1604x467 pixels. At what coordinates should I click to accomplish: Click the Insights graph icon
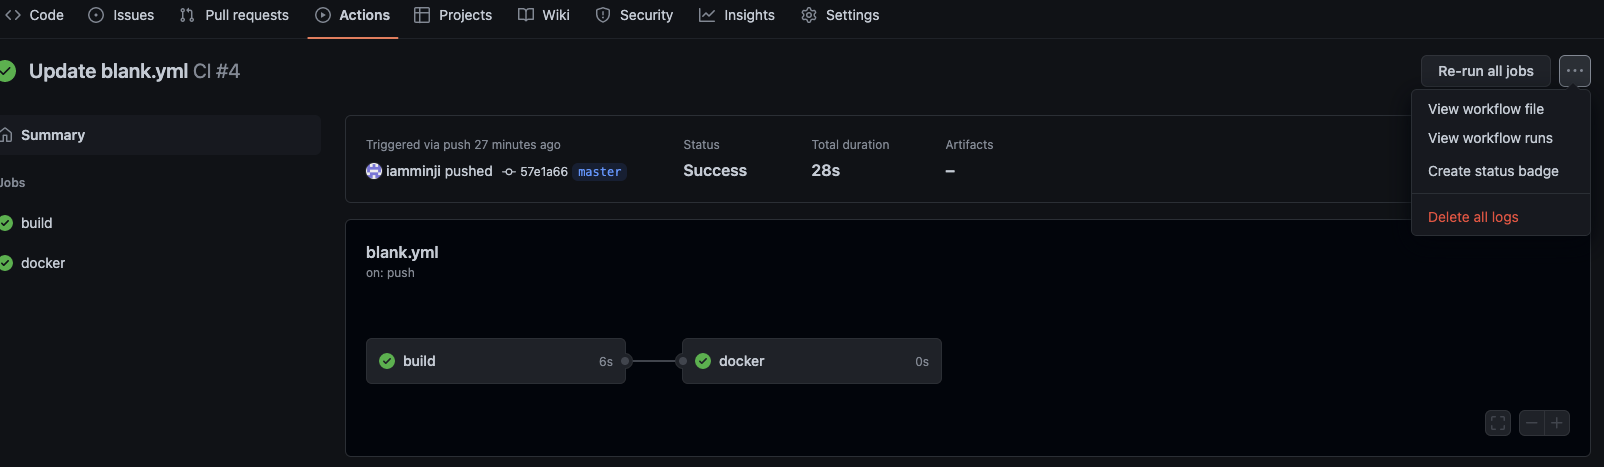coord(707,15)
